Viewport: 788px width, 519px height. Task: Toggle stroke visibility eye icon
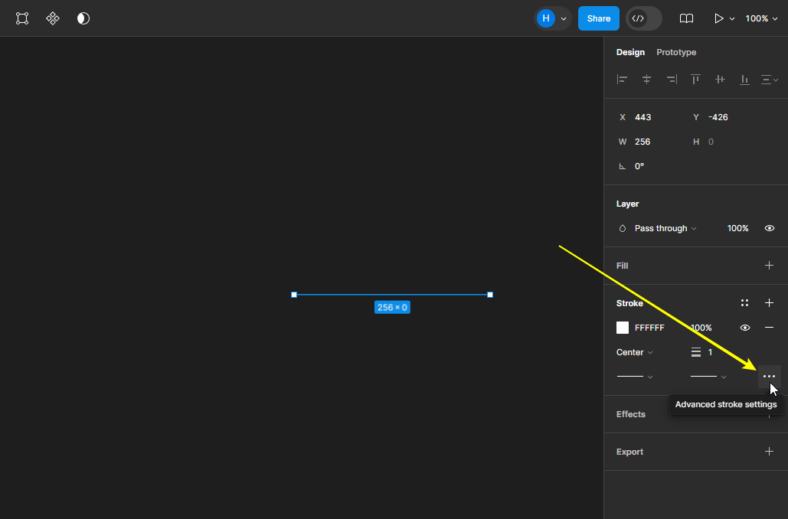pyautogui.click(x=745, y=328)
